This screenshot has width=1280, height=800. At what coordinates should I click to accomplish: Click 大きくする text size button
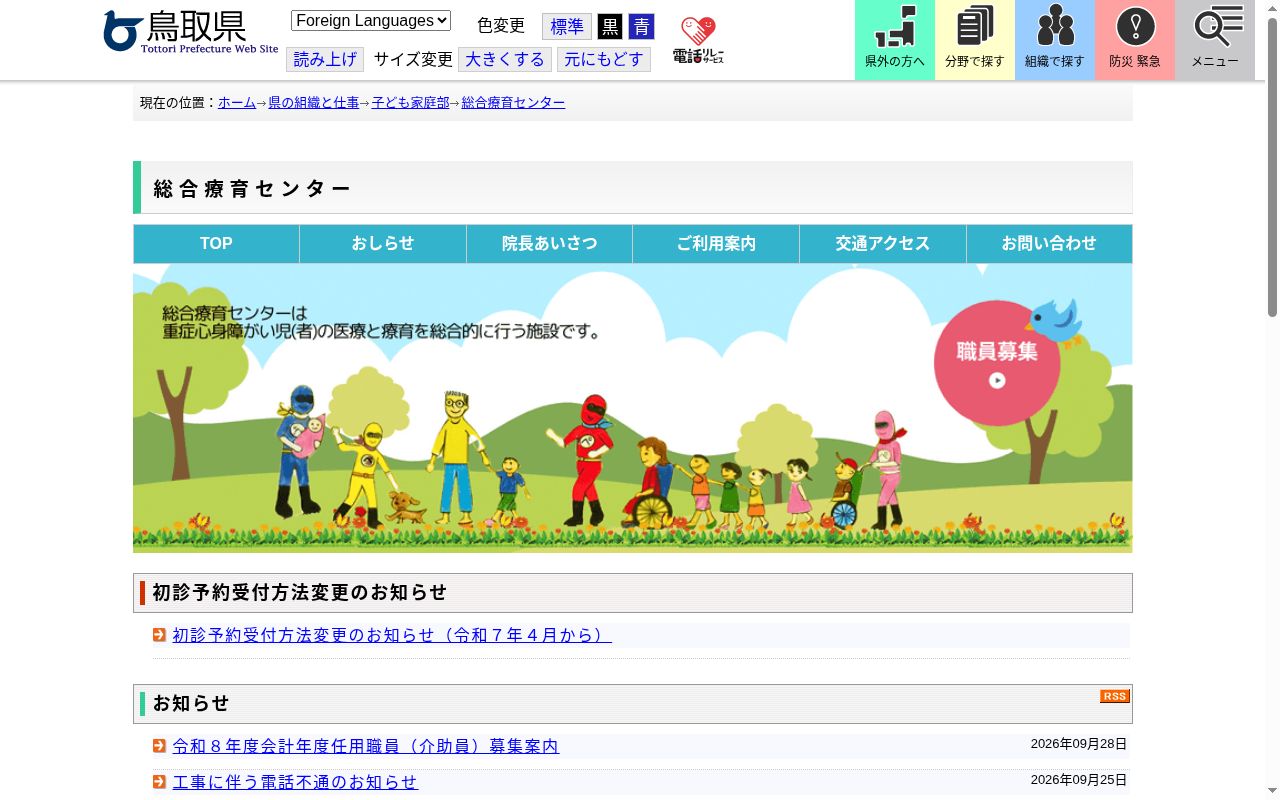[505, 59]
